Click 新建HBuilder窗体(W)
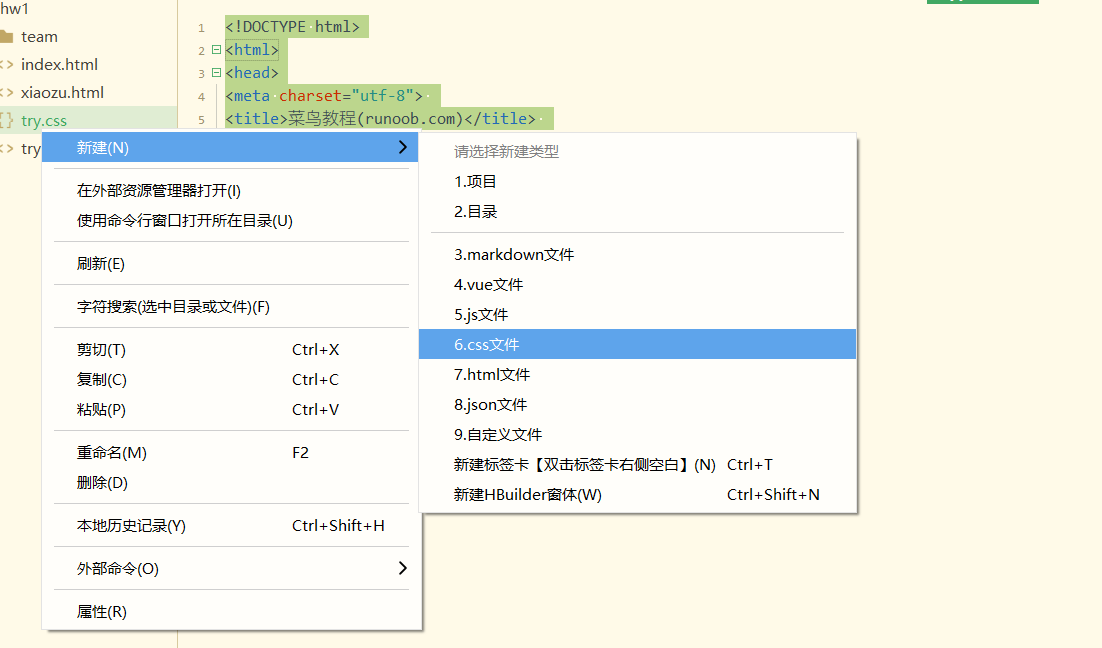The height and width of the screenshot is (648, 1102). [528, 495]
